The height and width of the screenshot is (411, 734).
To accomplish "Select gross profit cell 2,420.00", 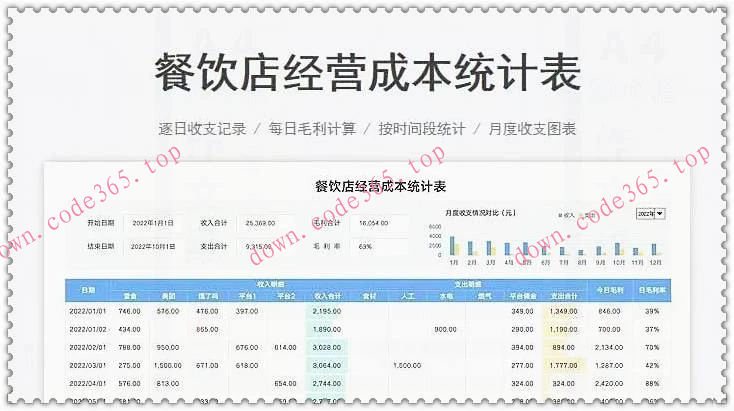I will click(x=609, y=383).
